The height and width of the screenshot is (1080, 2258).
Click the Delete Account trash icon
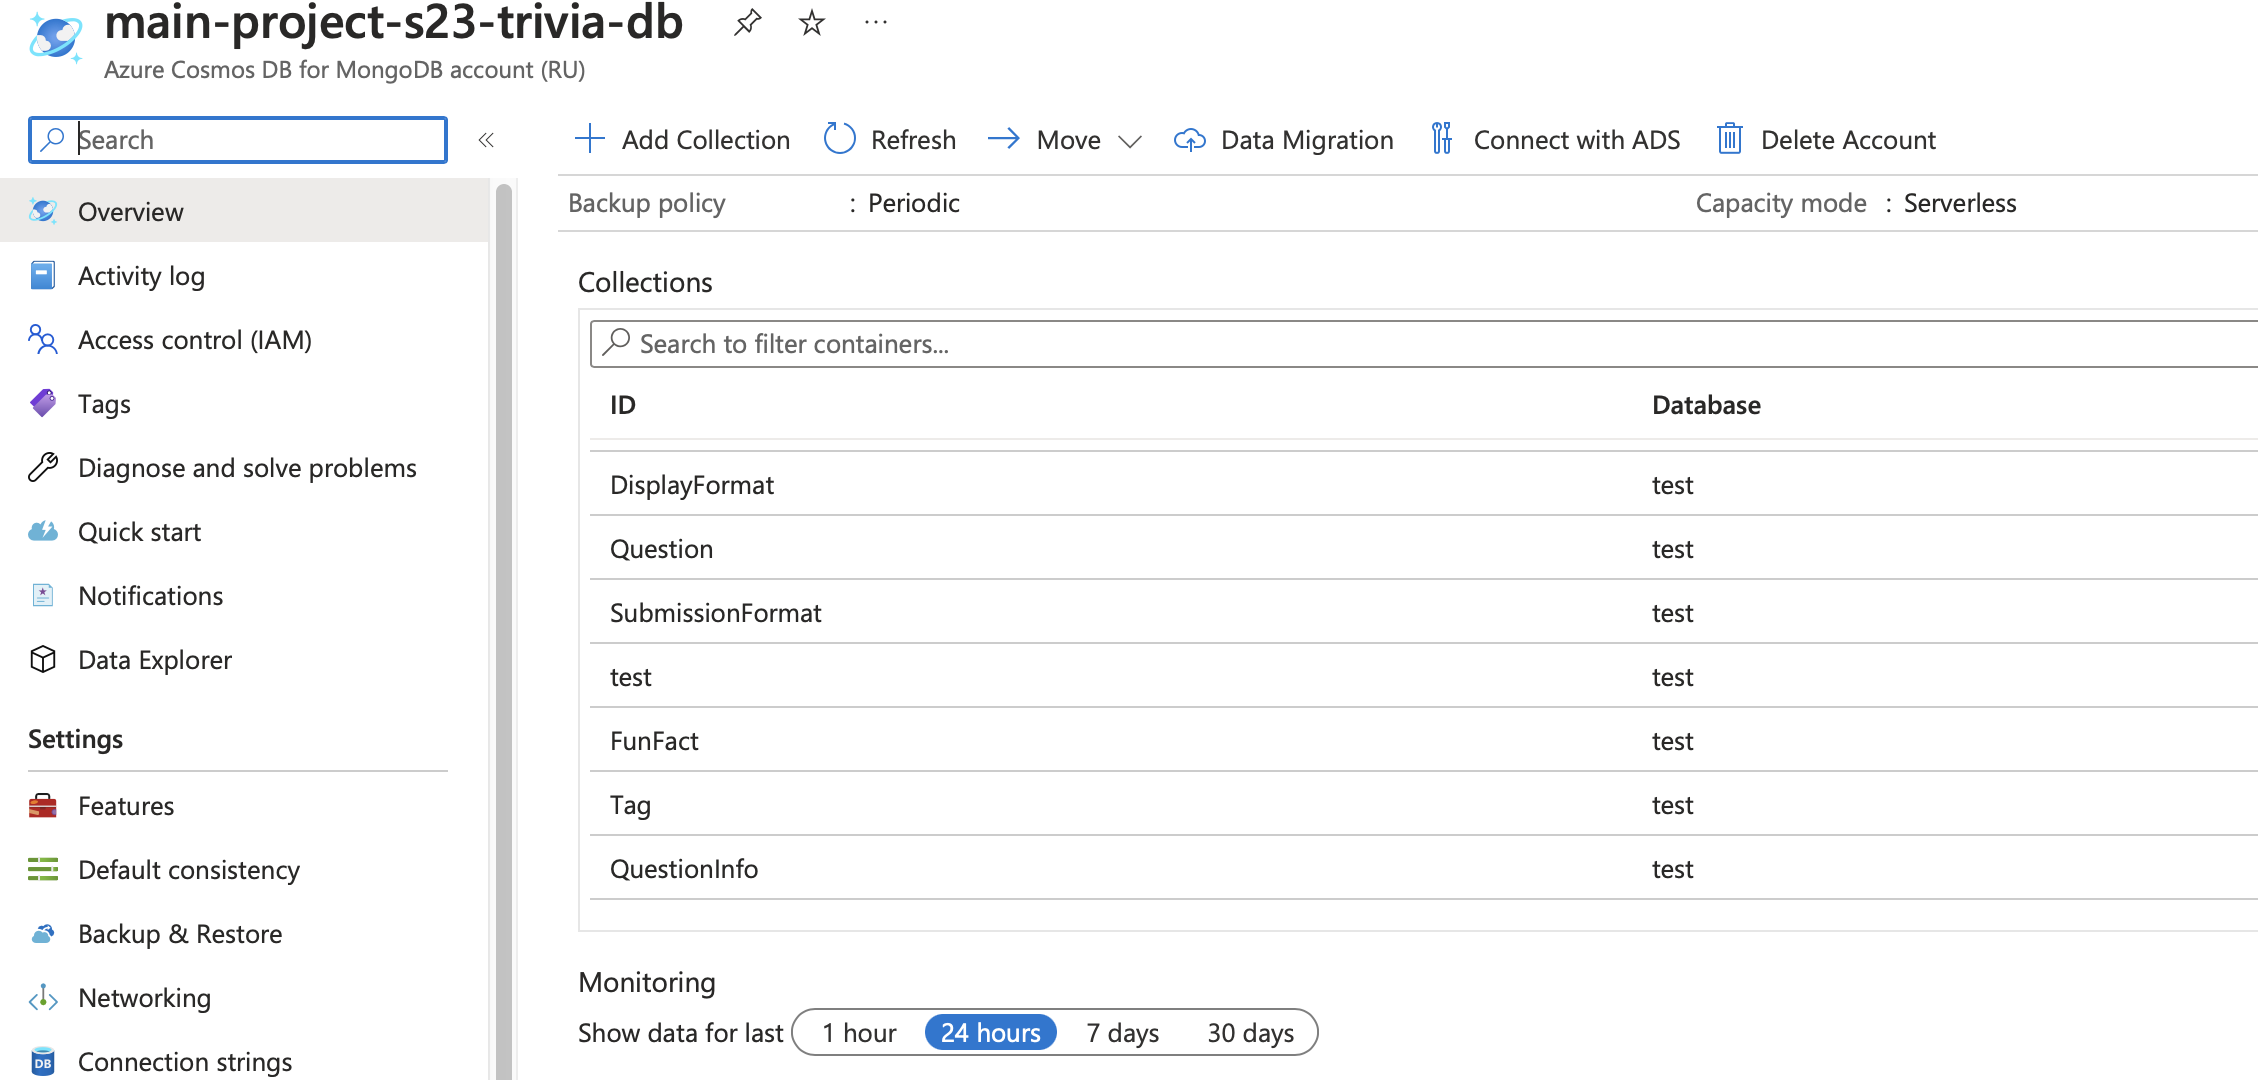click(x=1730, y=139)
